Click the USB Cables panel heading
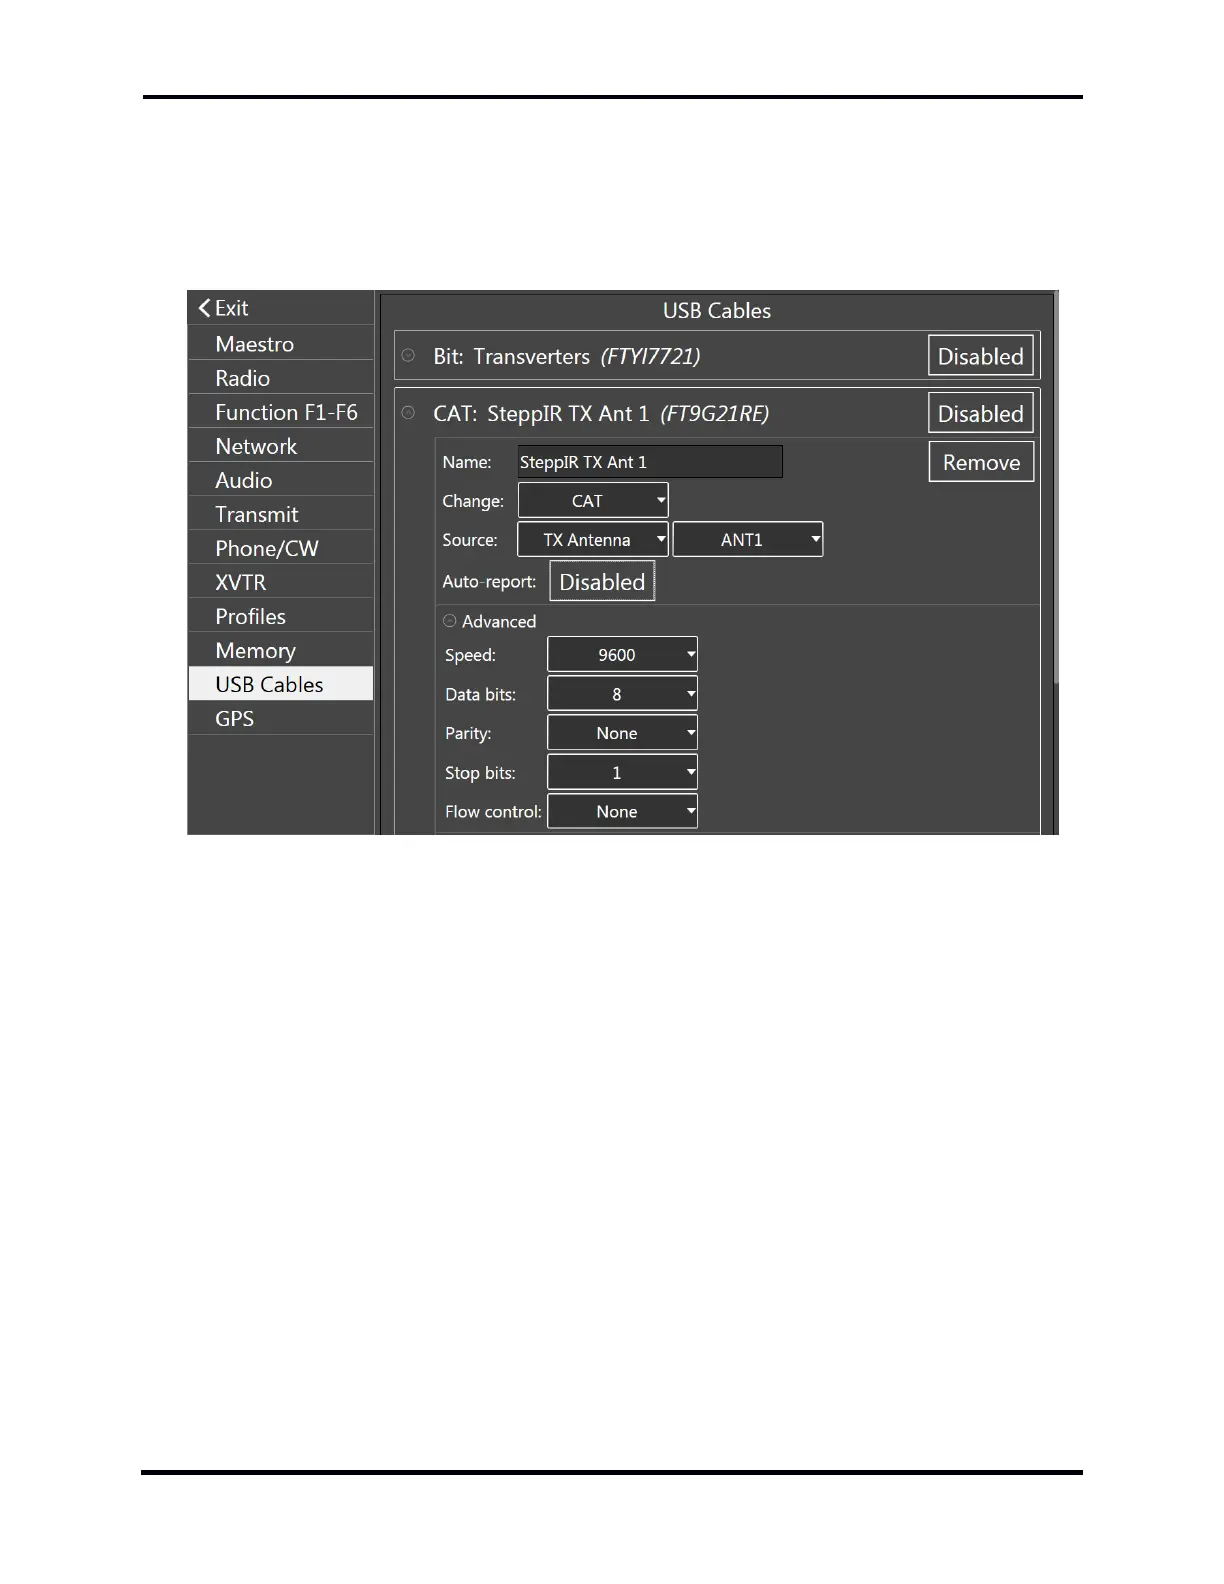Viewport: 1224px width, 1584px height. (717, 310)
